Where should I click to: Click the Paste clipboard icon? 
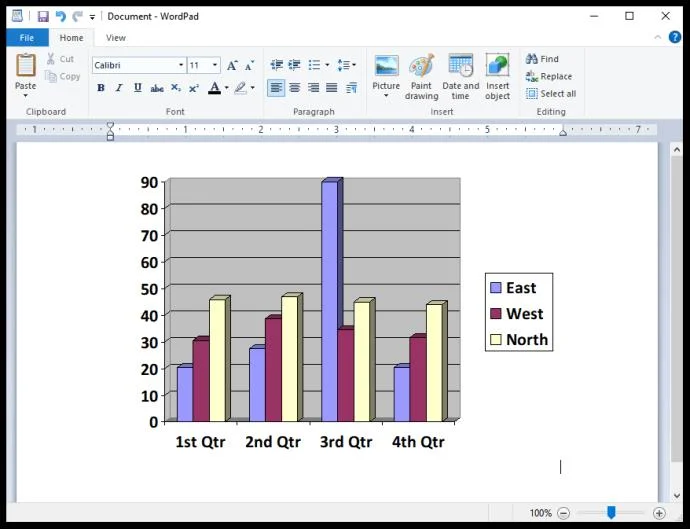(26, 65)
